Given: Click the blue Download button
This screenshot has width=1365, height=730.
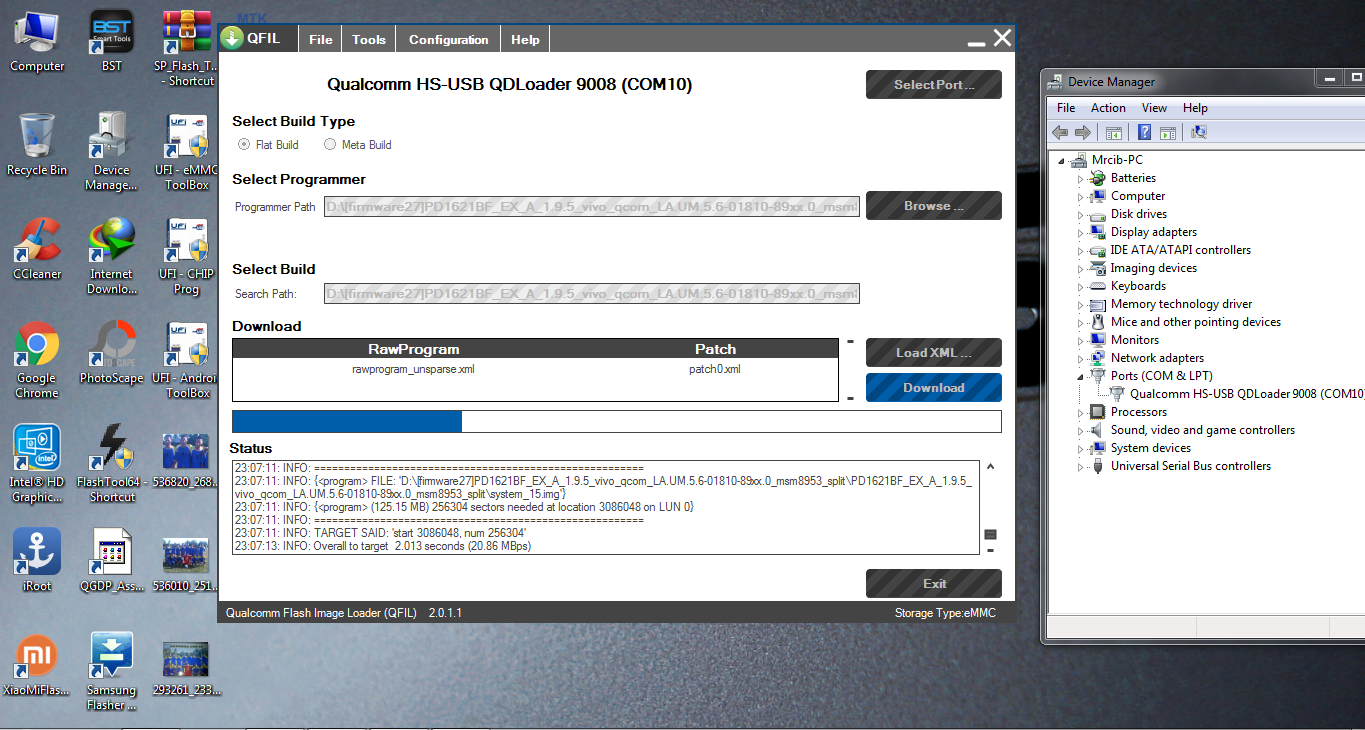Looking at the screenshot, I should [x=934, y=388].
